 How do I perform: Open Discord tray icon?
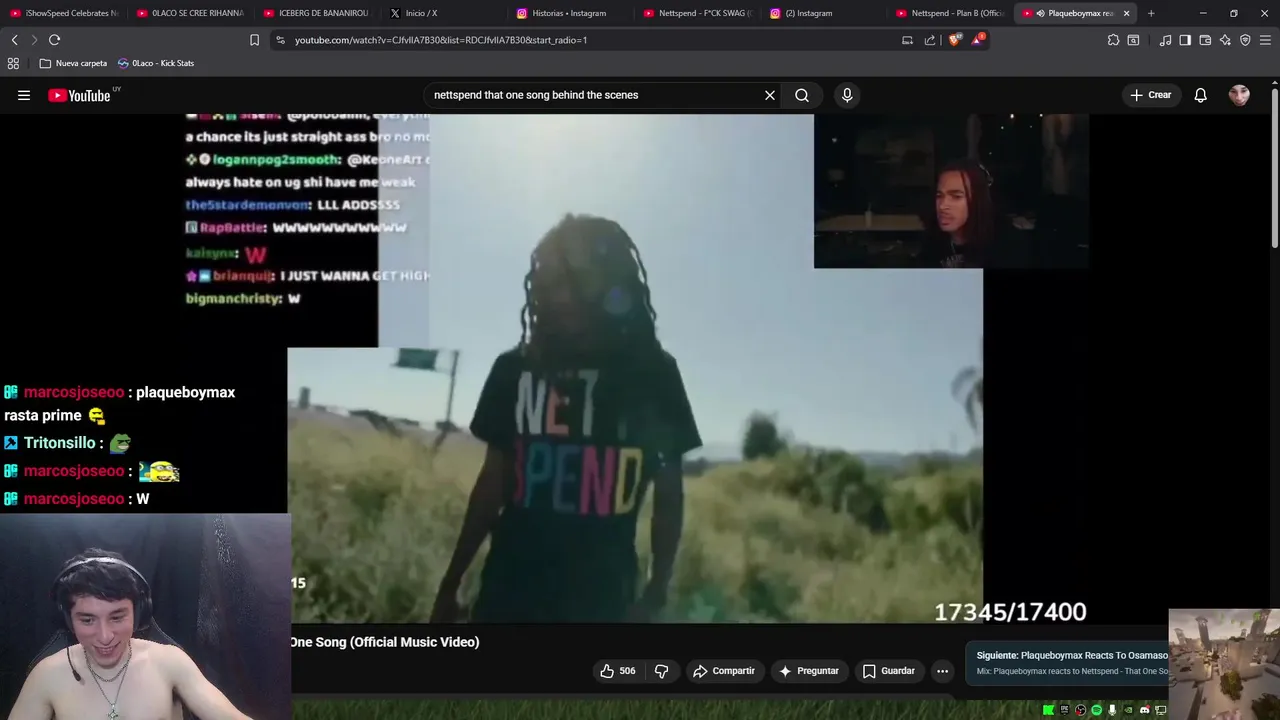[x=1144, y=710]
